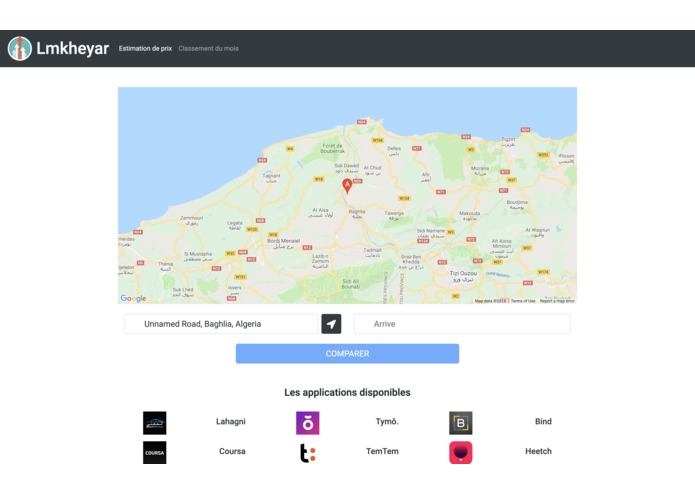This screenshot has height=494, width=695.
Task: Click the Lmkheyar logo icon
Action: pos(20,48)
